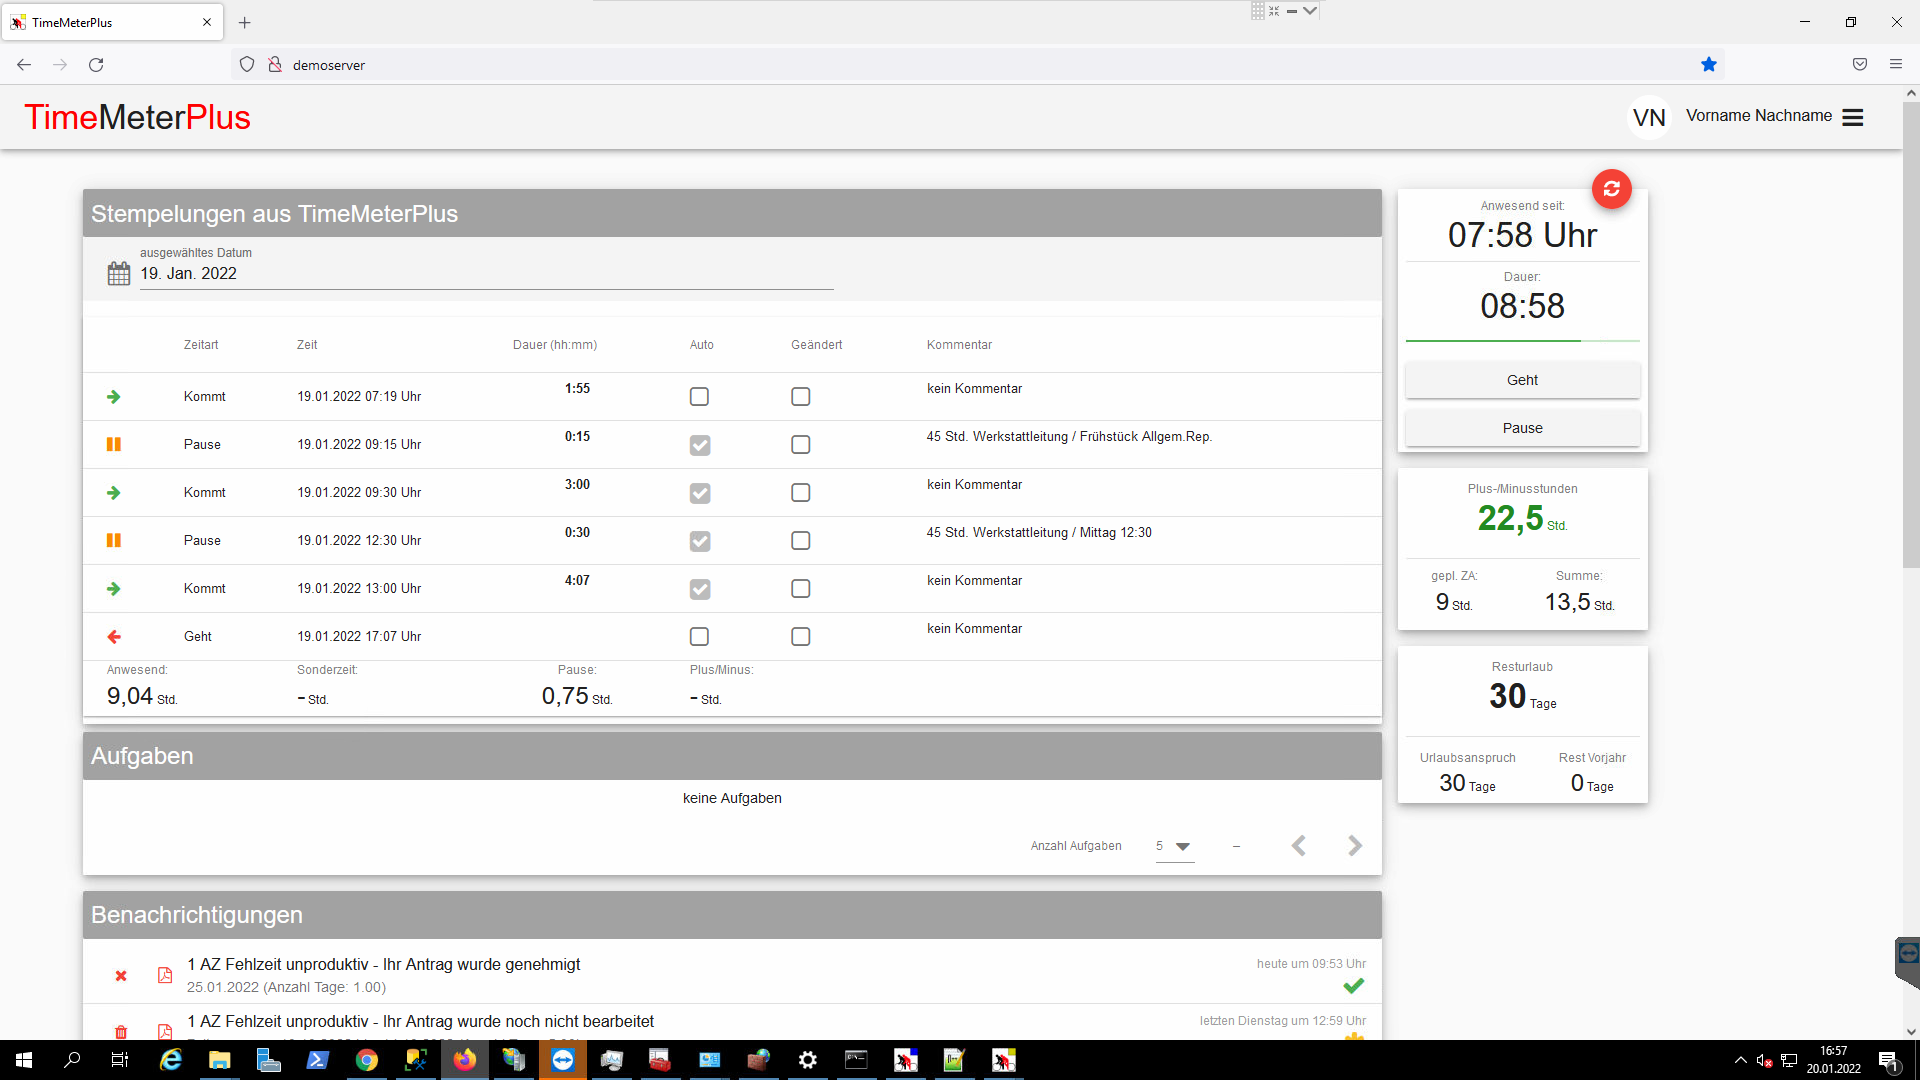
Task: Click the green checkmark of the approved request
Action: coord(1354,986)
